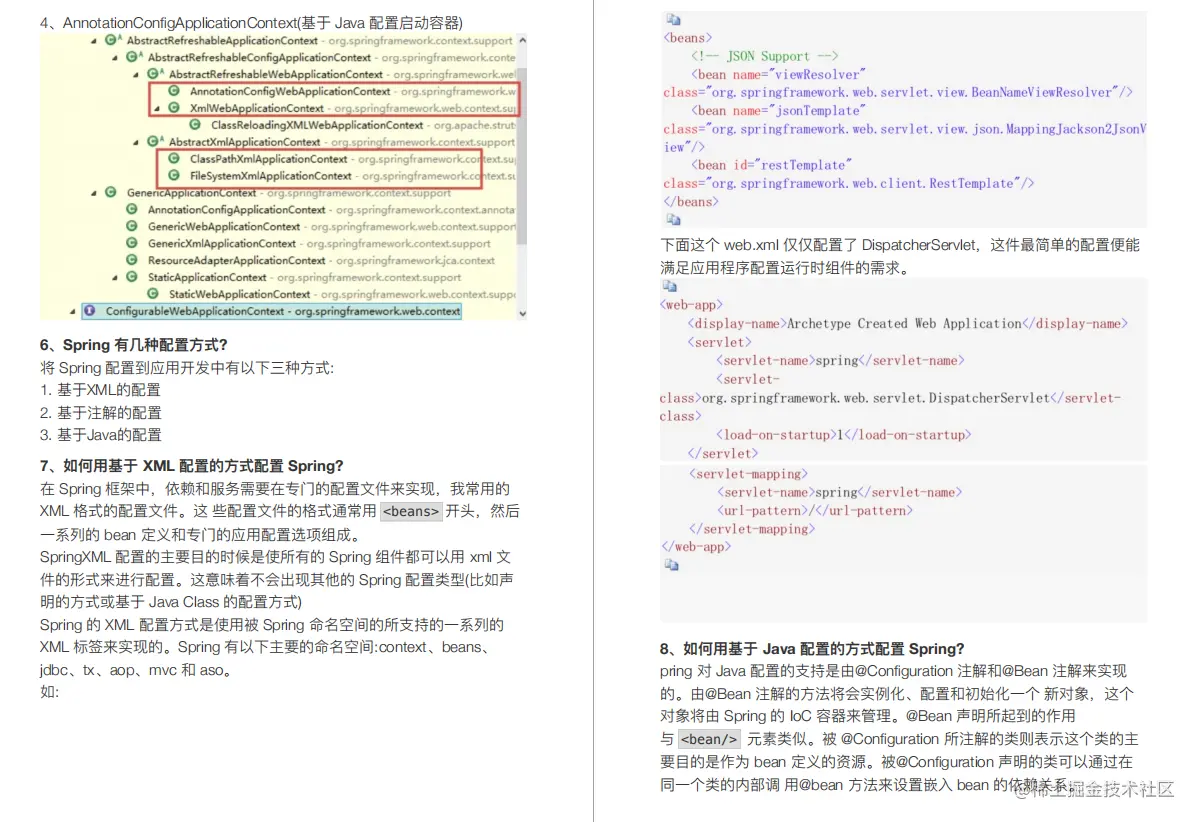Click the AnnotationConfigApplicationContext tree row class icon

point(132,209)
